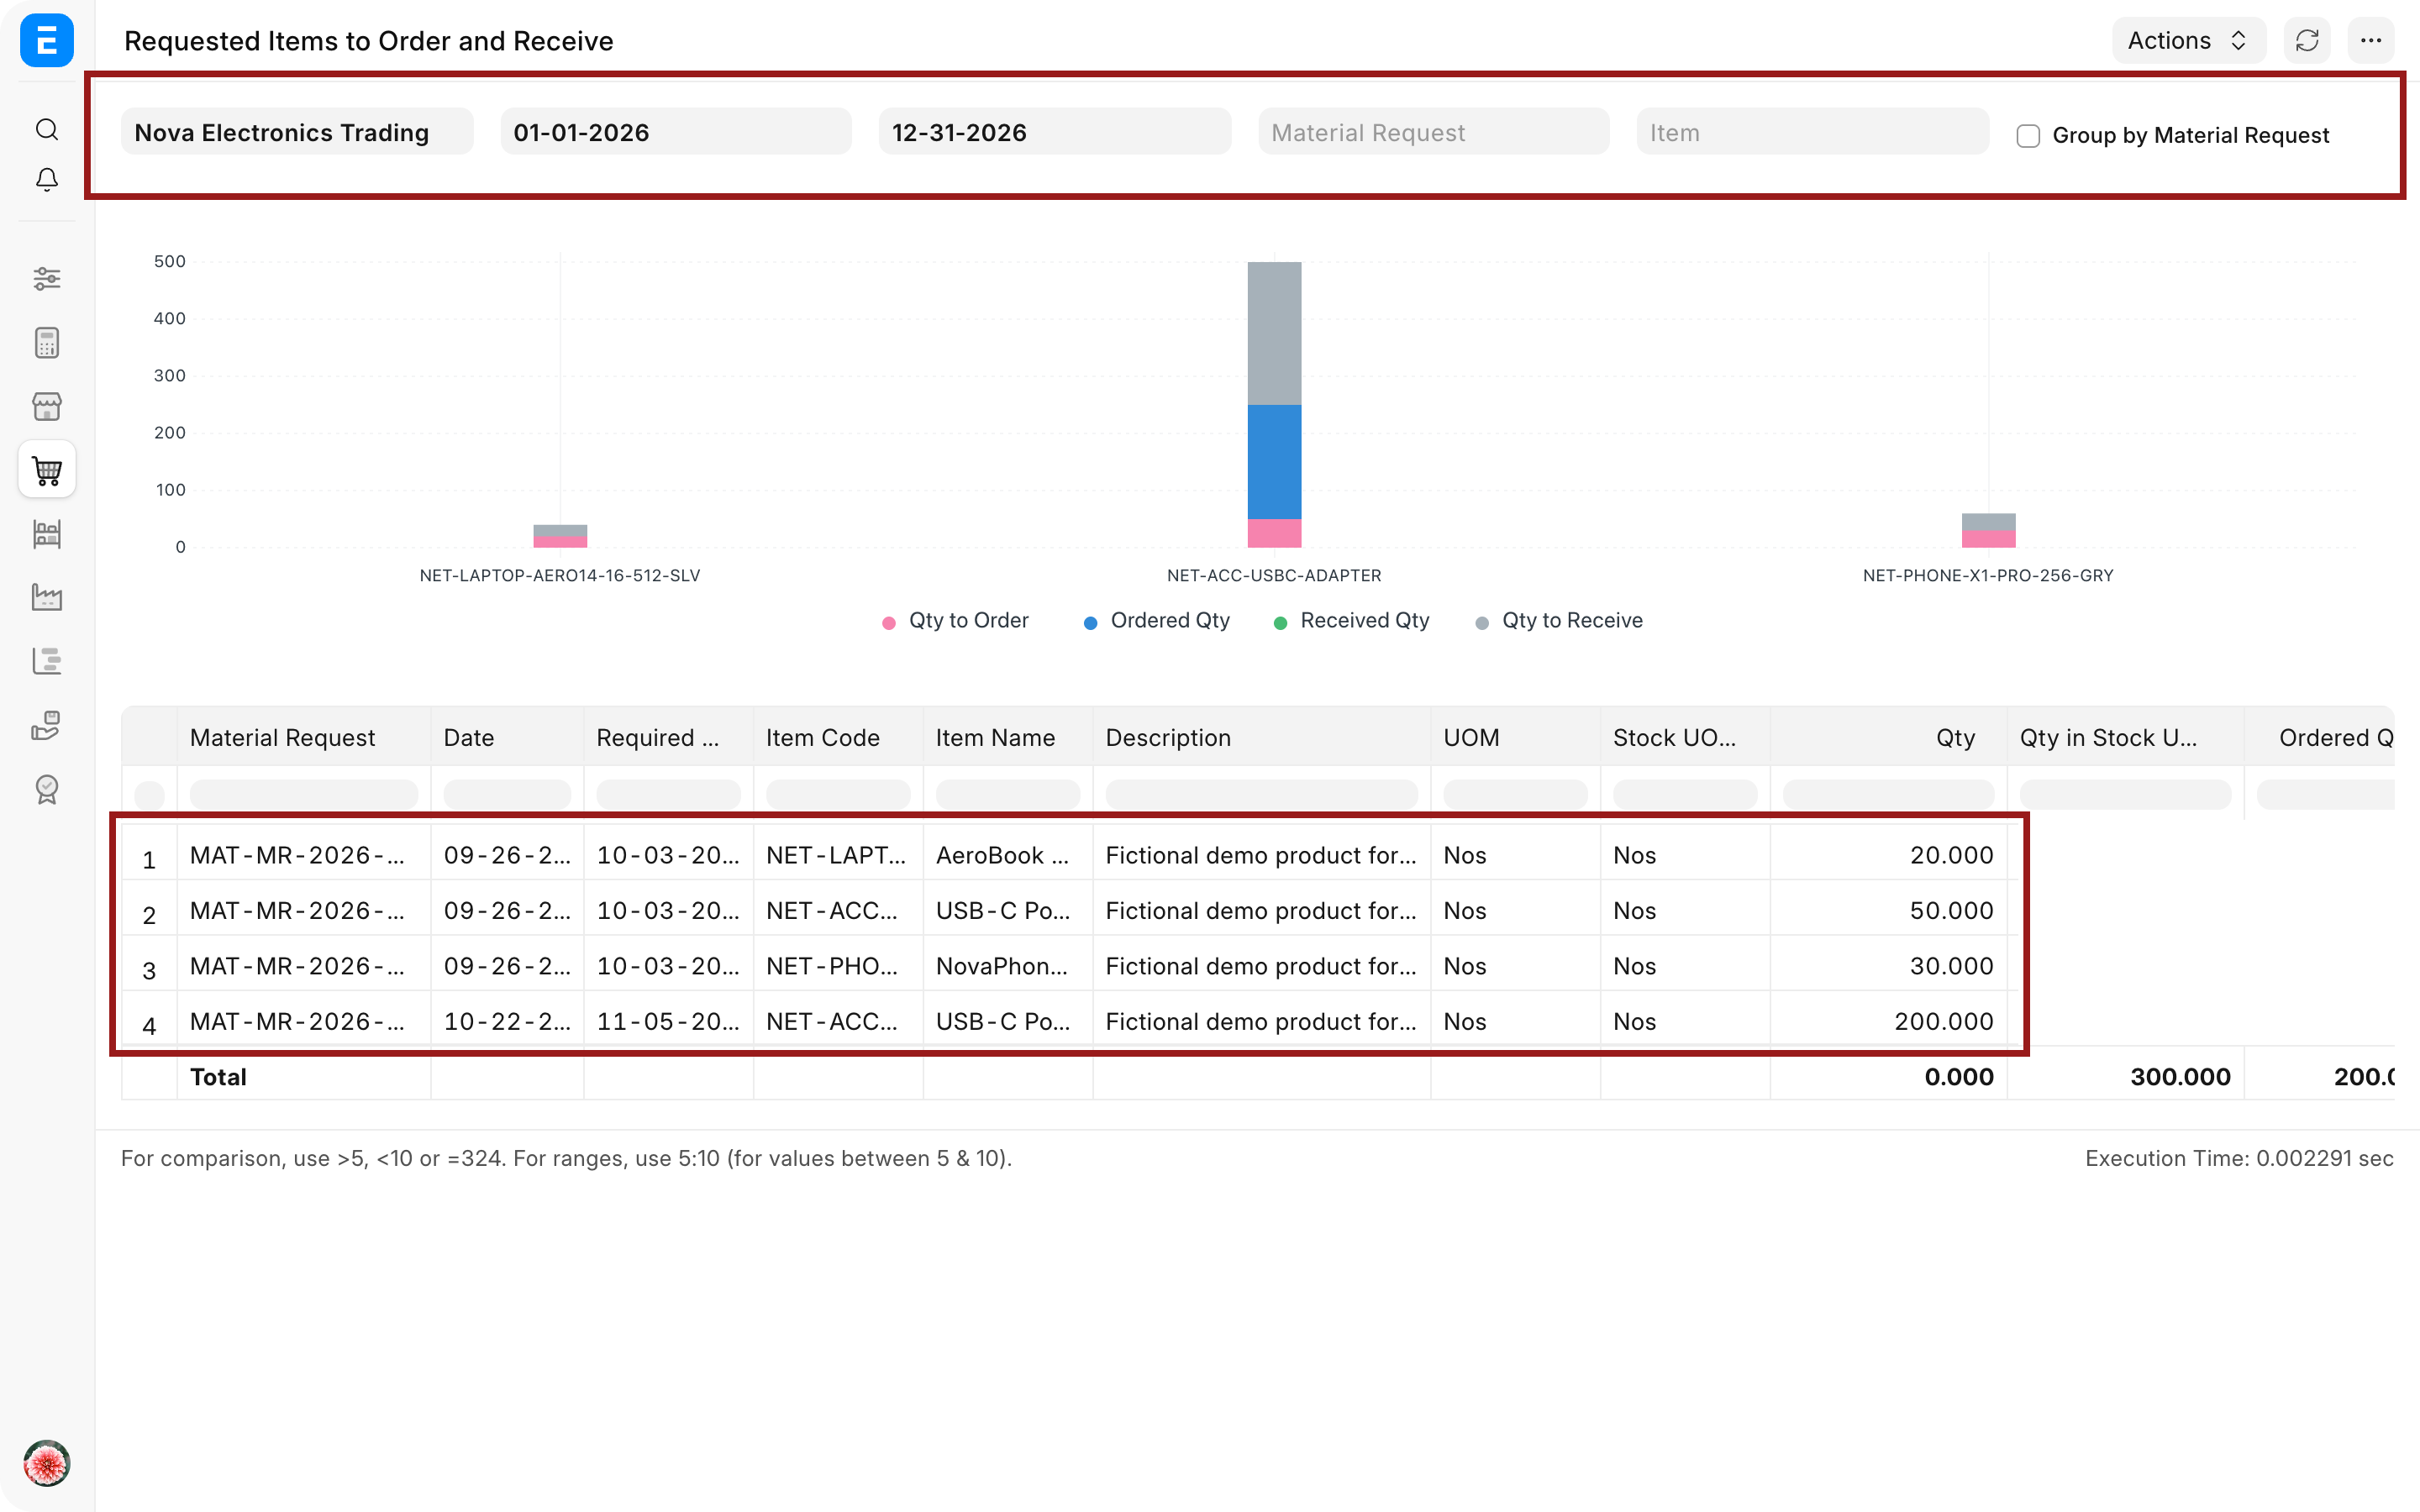Refresh the report with reload icon
This screenshot has height=1512, width=2420.
(2307, 41)
